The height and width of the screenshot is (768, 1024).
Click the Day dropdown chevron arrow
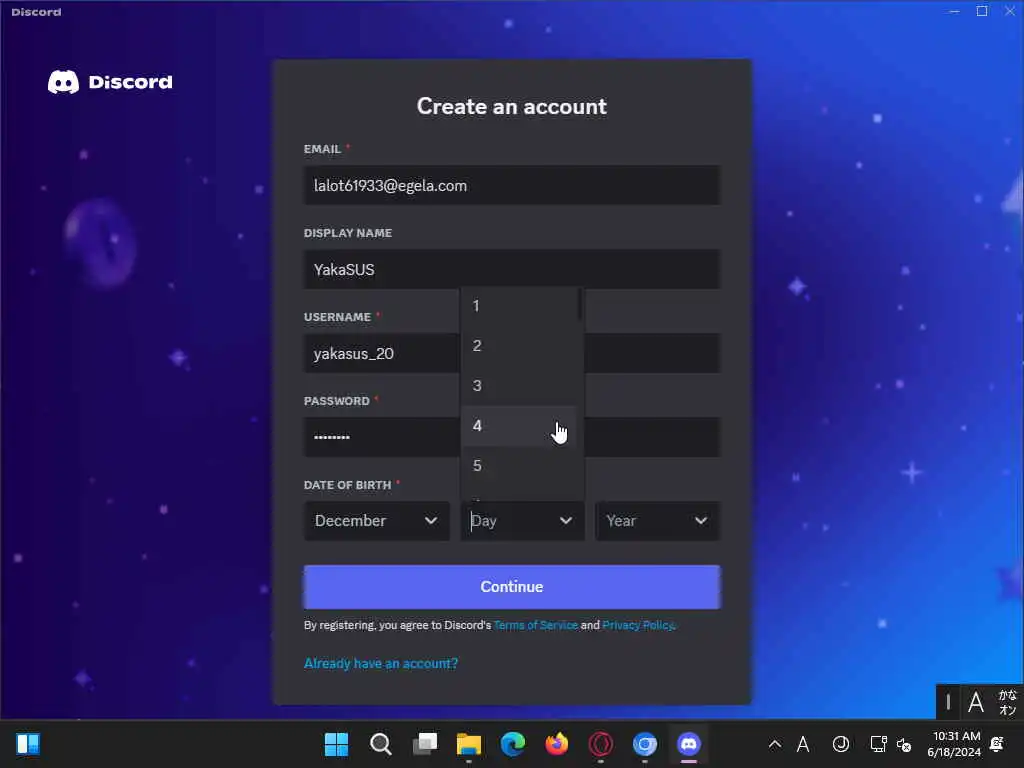pos(566,520)
